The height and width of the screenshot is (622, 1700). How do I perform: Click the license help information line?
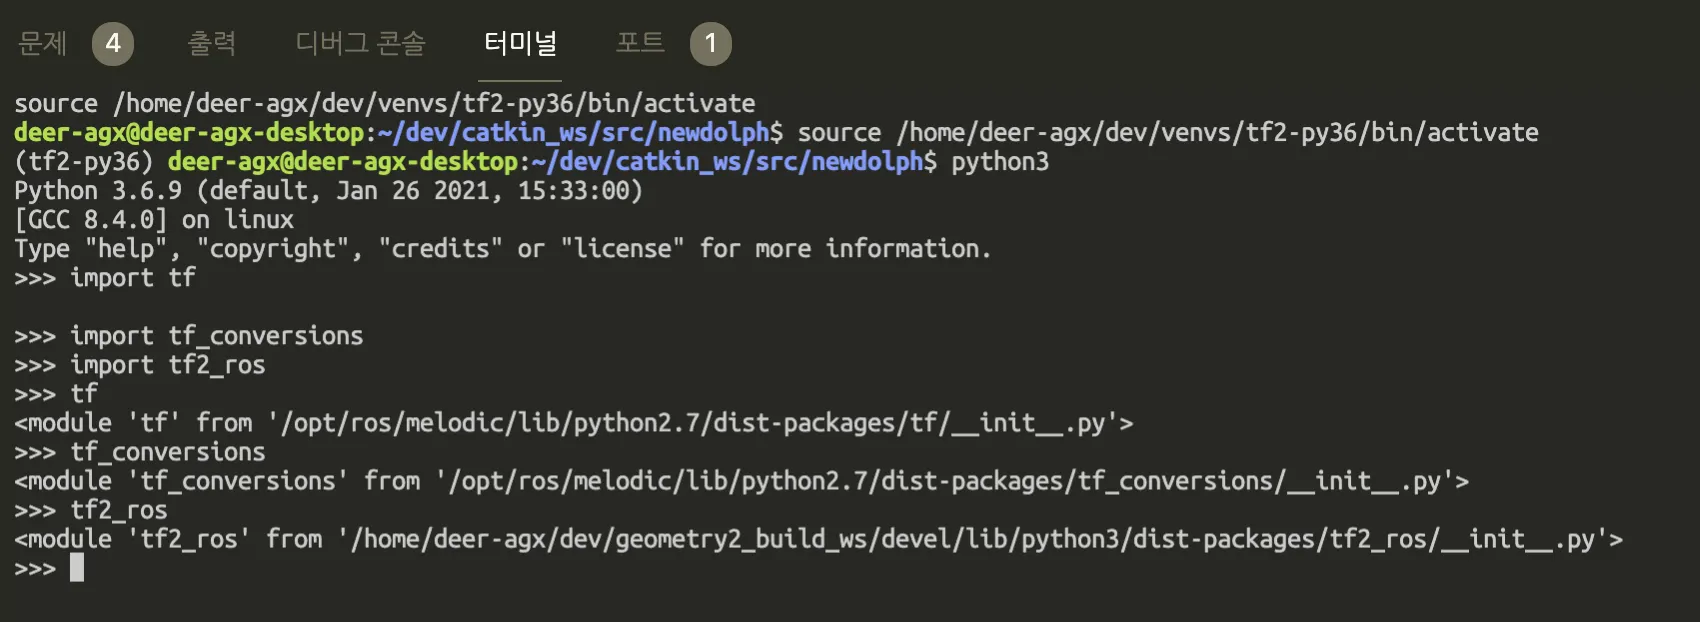502,249
